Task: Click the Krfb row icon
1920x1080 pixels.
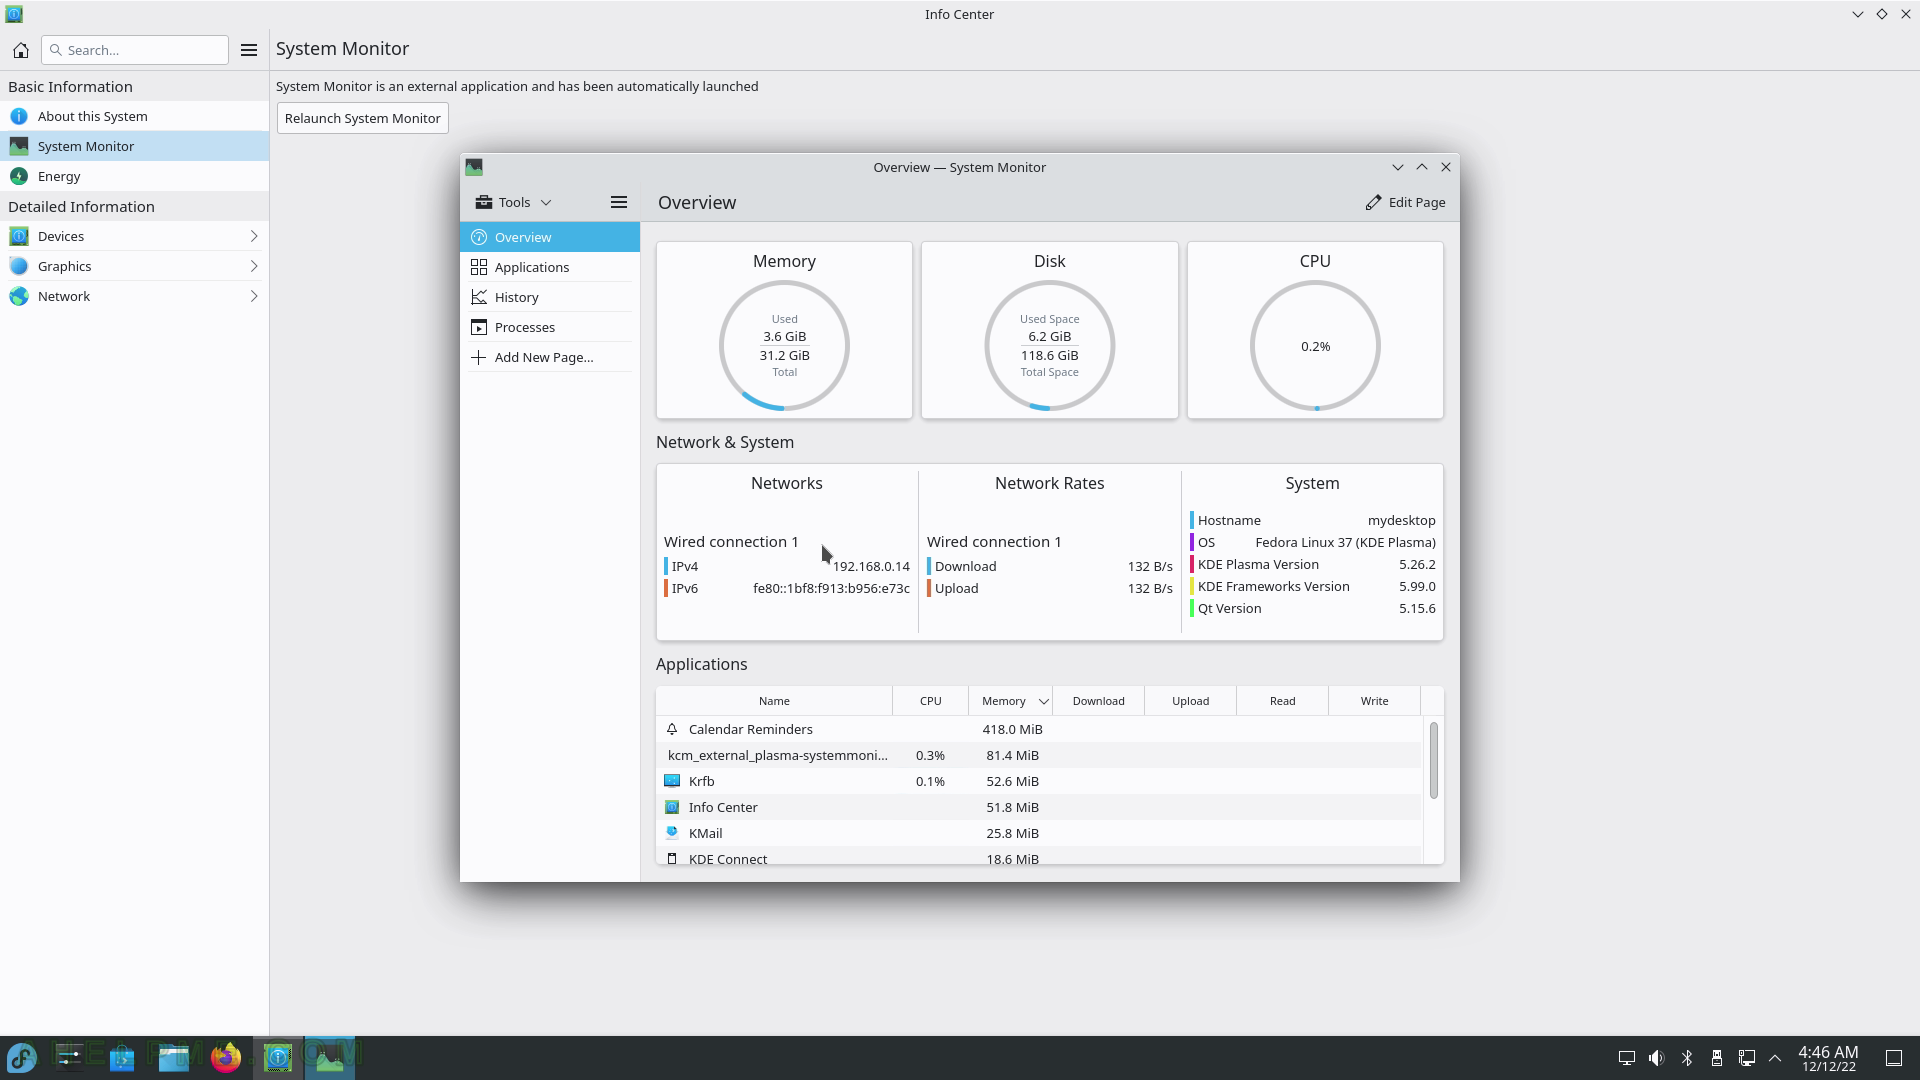Action: click(x=672, y=781)
